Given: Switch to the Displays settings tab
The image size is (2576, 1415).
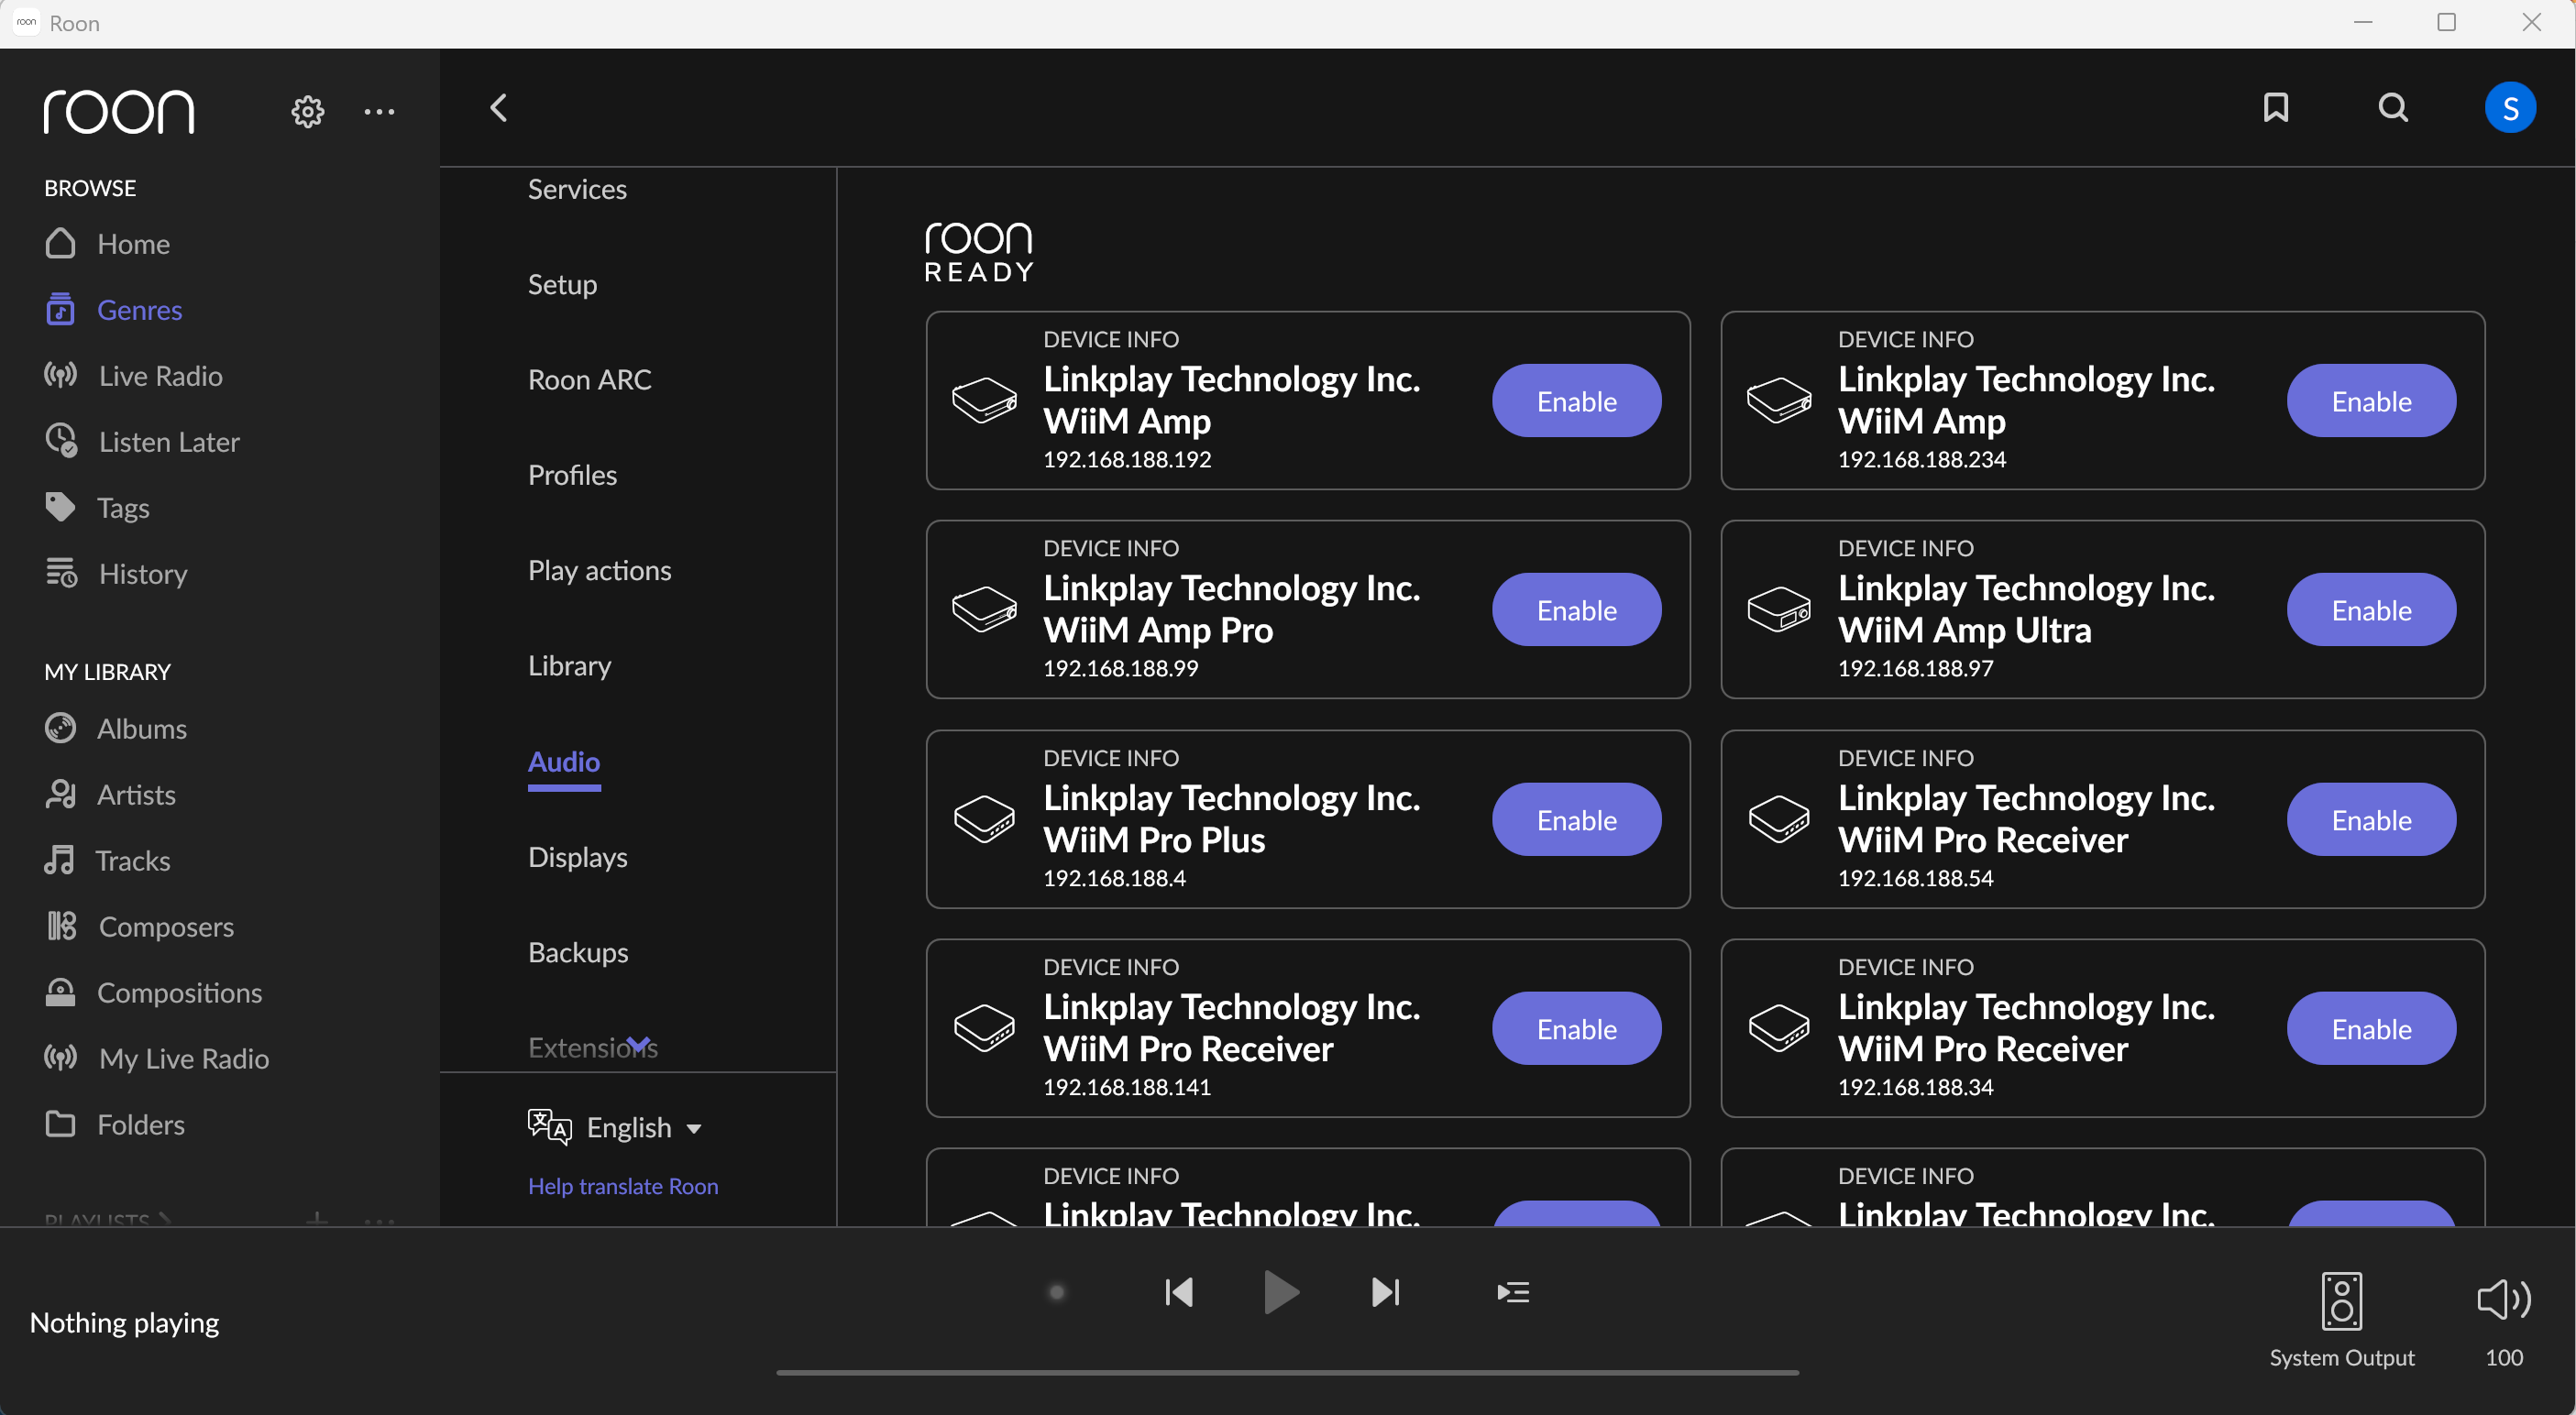Looking at the screenshot, I should [577, 857].
